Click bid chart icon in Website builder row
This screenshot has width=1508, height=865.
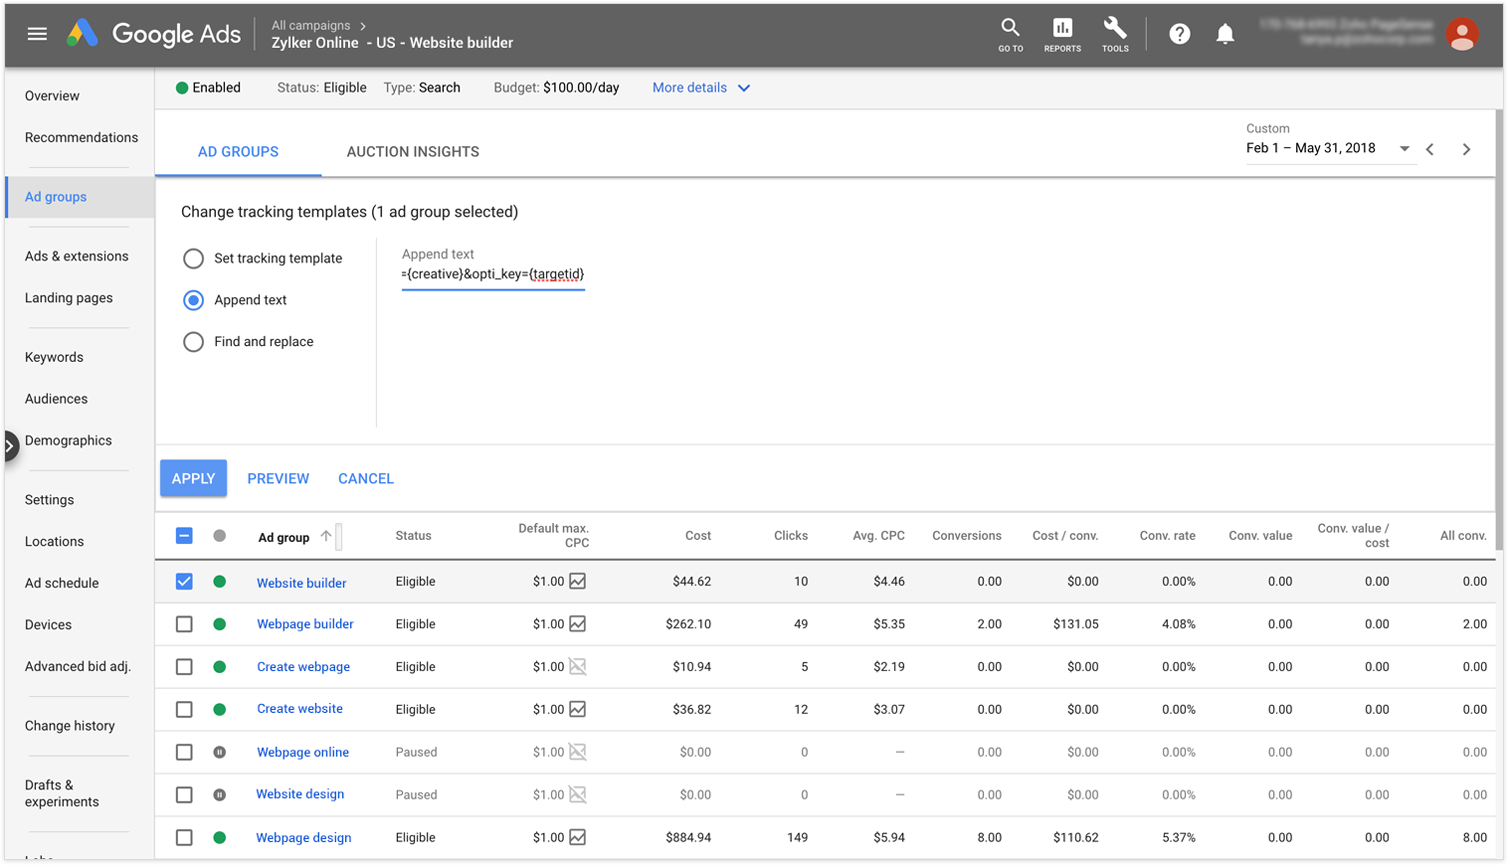(x=578, y=581)
